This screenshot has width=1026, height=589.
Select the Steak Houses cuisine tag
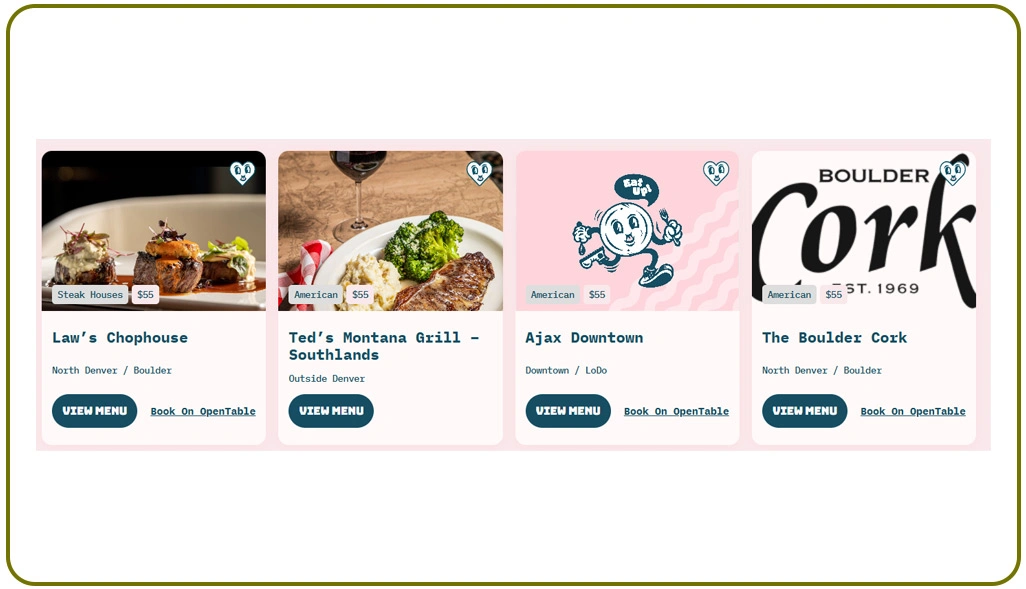tap(90, 294)
